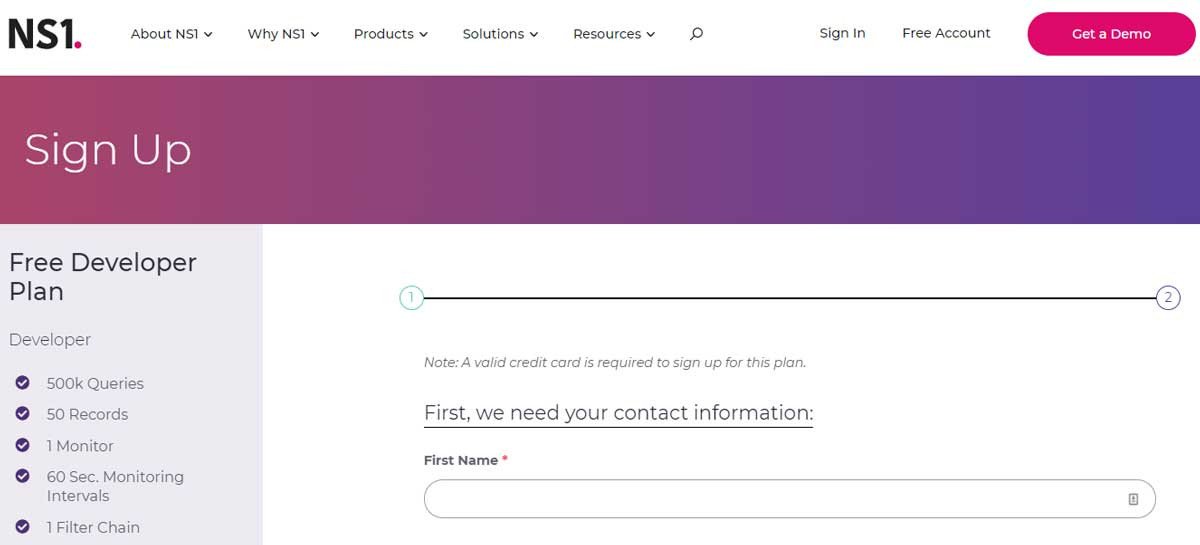This screenshot has width=1200, height=545.
Task: Click the autofill icon in First Name field
Action: tap(1133, 499)
